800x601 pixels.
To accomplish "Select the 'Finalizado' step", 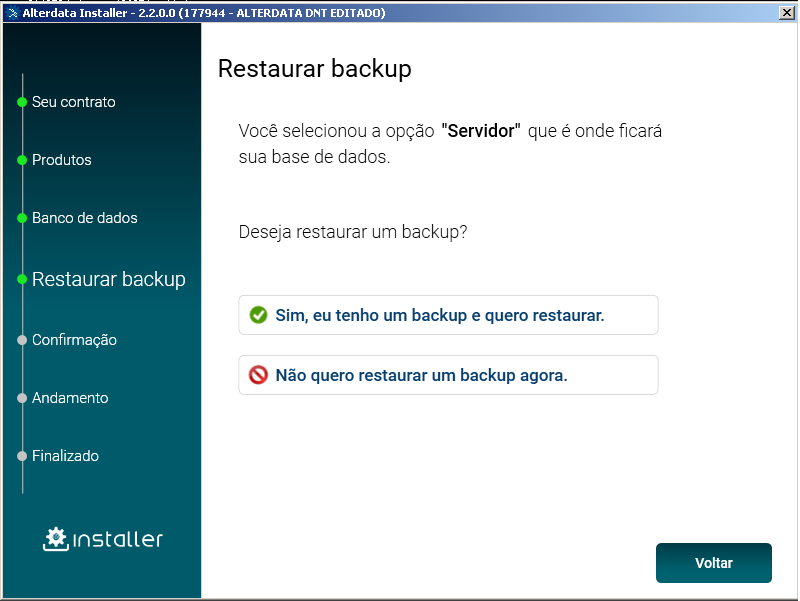I will coord(65,456).
